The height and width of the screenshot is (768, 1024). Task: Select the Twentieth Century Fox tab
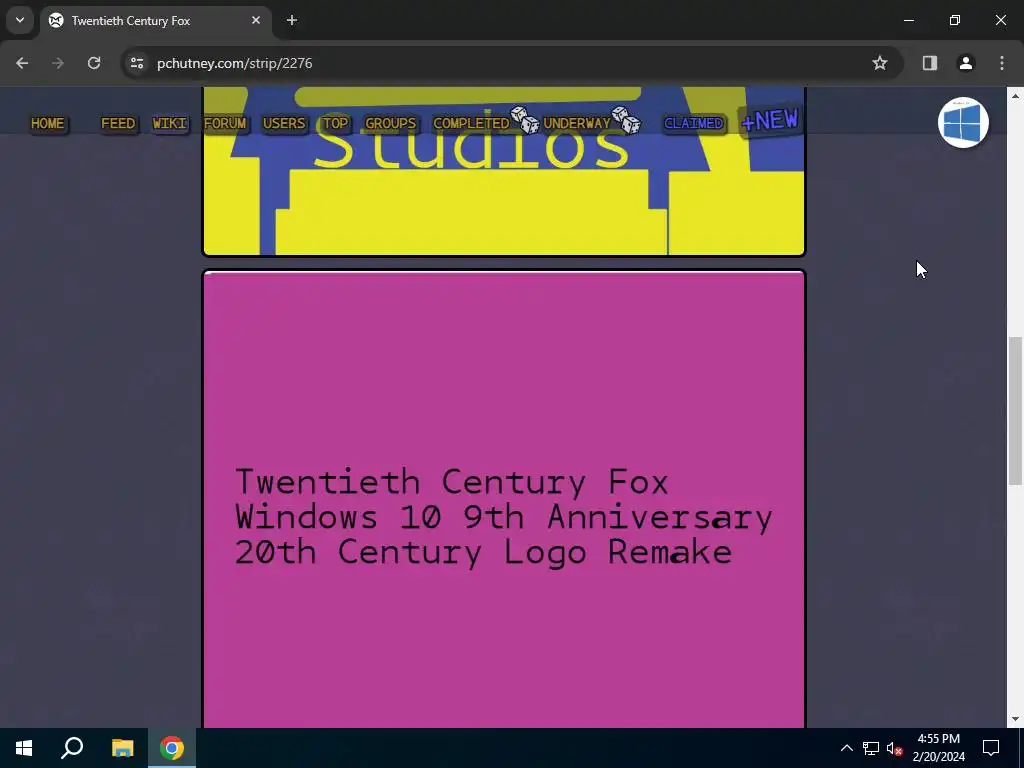click(156, 21)
